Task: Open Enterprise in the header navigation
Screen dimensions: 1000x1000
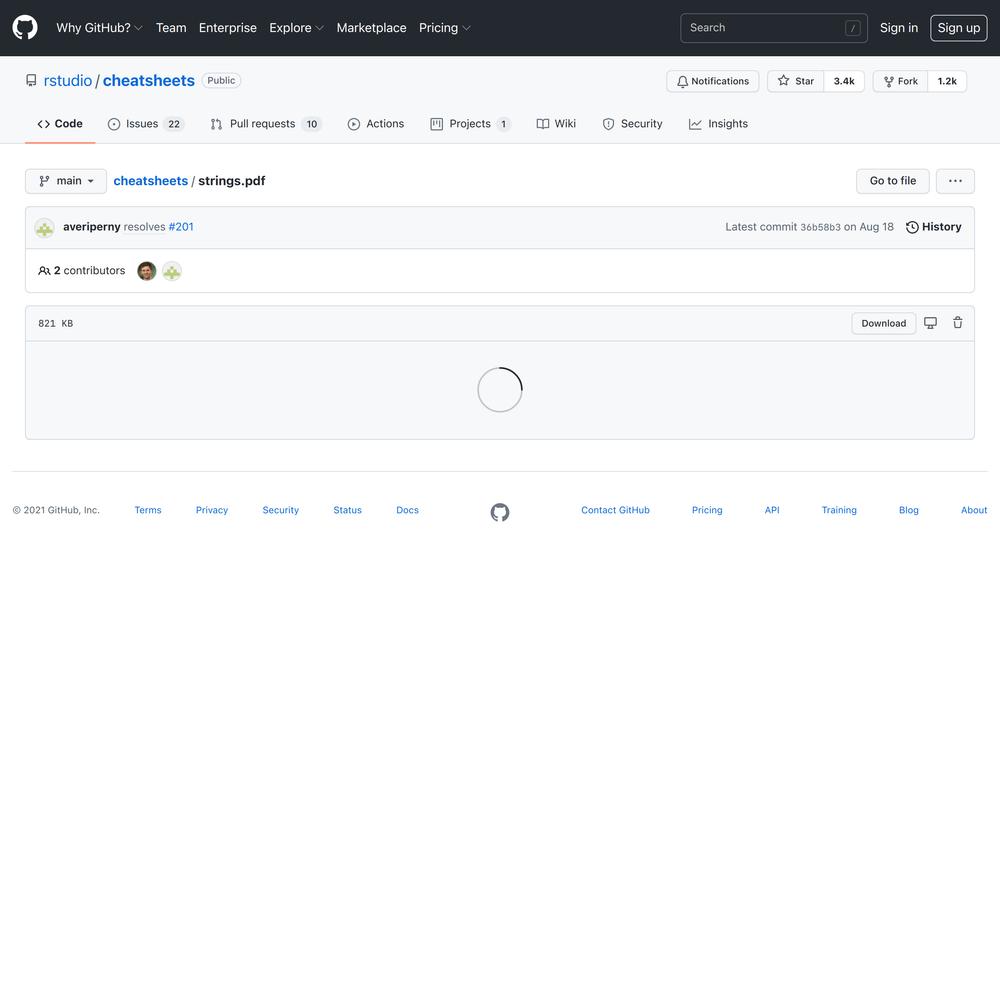Action: pyautogui.click(x=228, y=28)
